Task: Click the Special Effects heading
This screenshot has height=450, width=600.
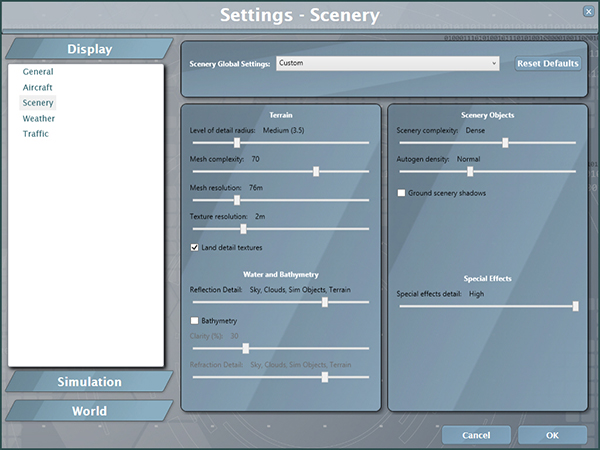Action: pos(488,279)
